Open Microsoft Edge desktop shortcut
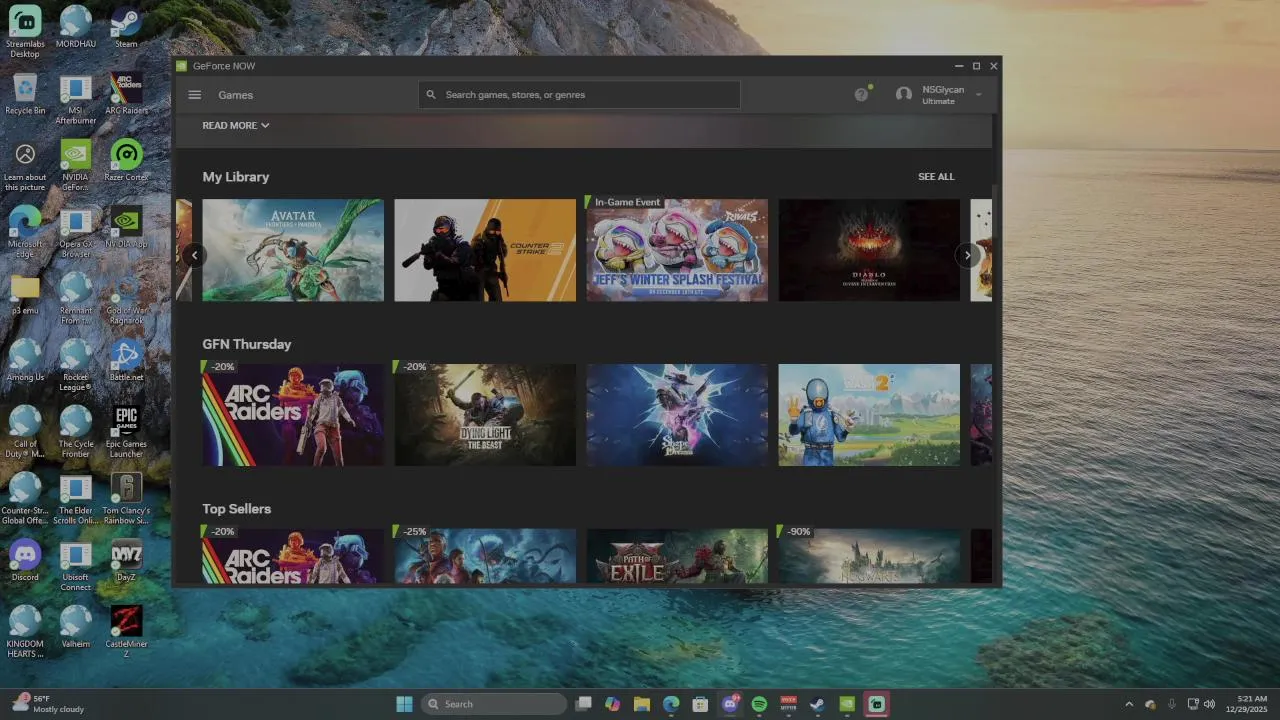This screenshot has height=720, width=1280. click(25, 232)
